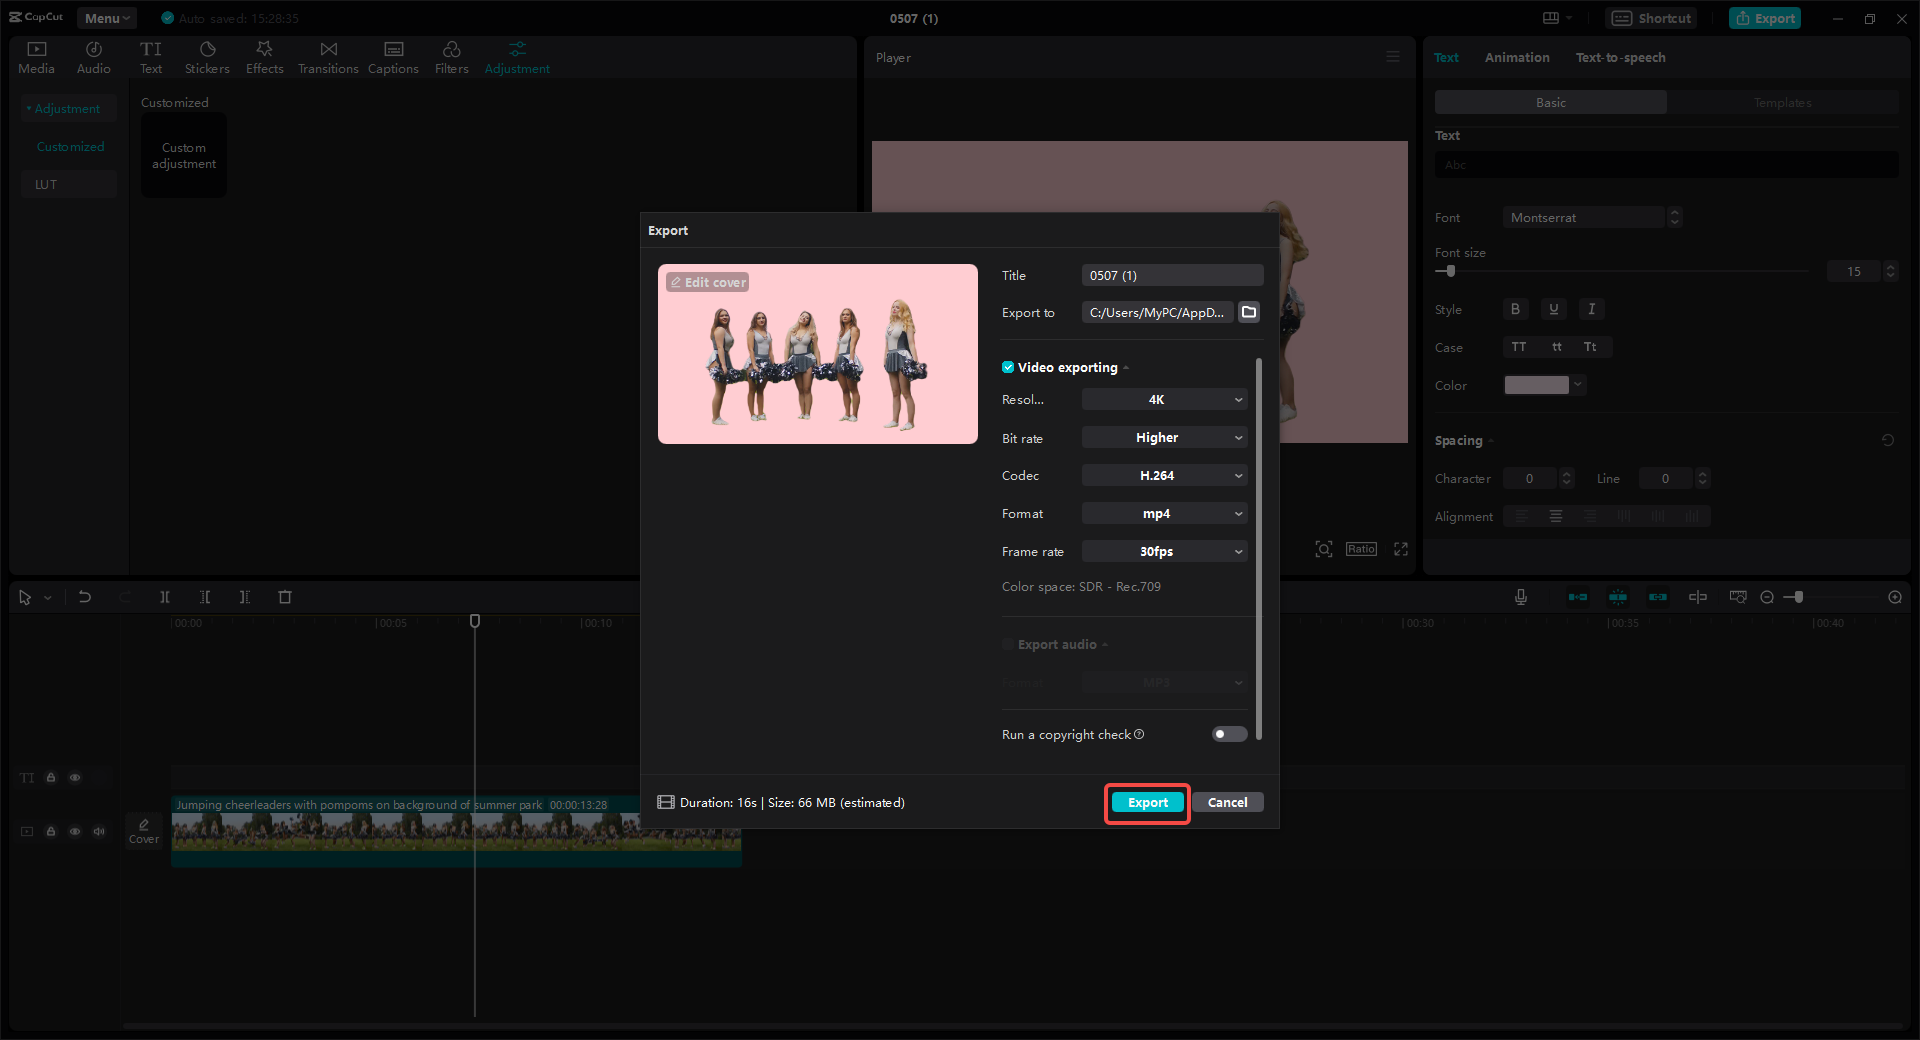Select the Split tool
1920x1040 pixels.
point(165,597)
